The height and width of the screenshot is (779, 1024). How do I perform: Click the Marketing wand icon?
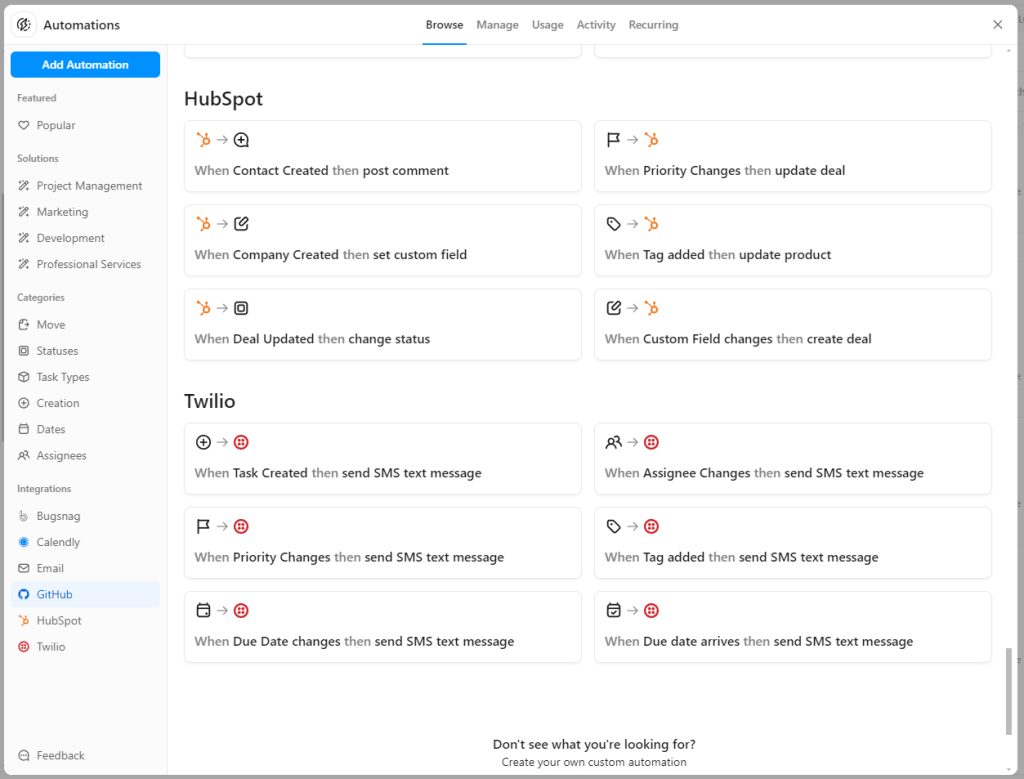(24, 212)
